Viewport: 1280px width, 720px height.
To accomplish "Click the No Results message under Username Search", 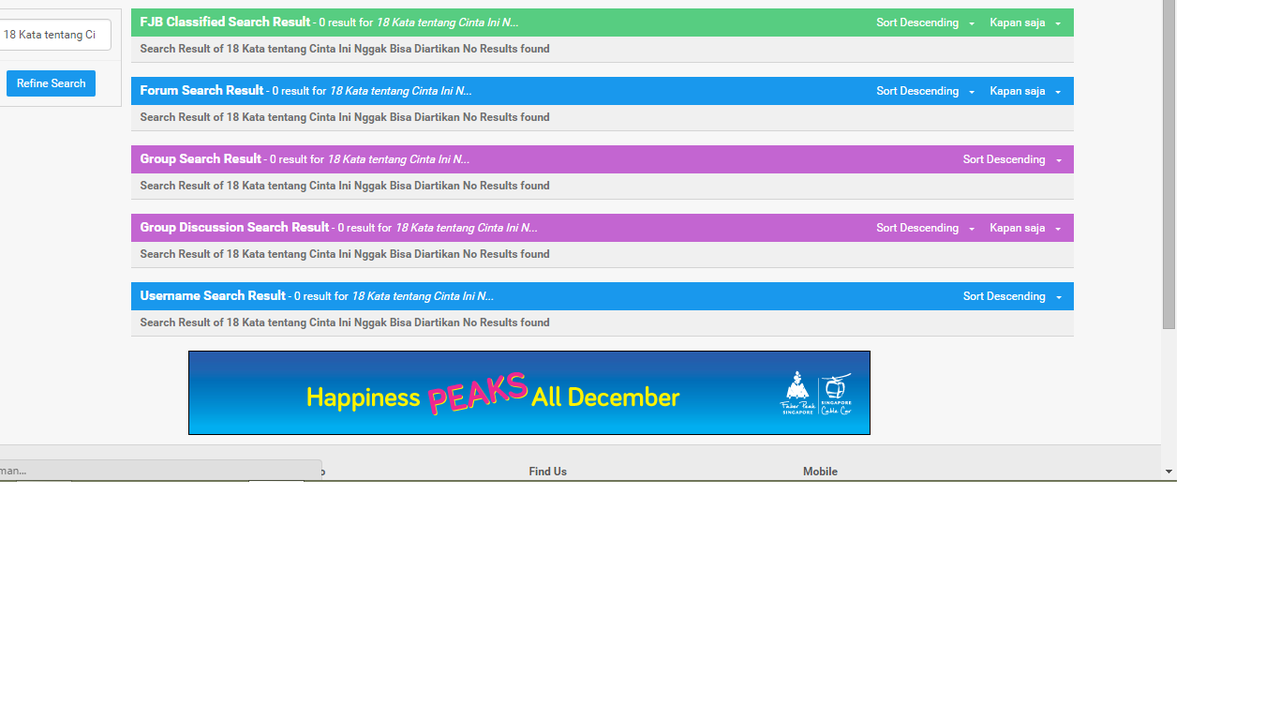I will tap(345, 323).
